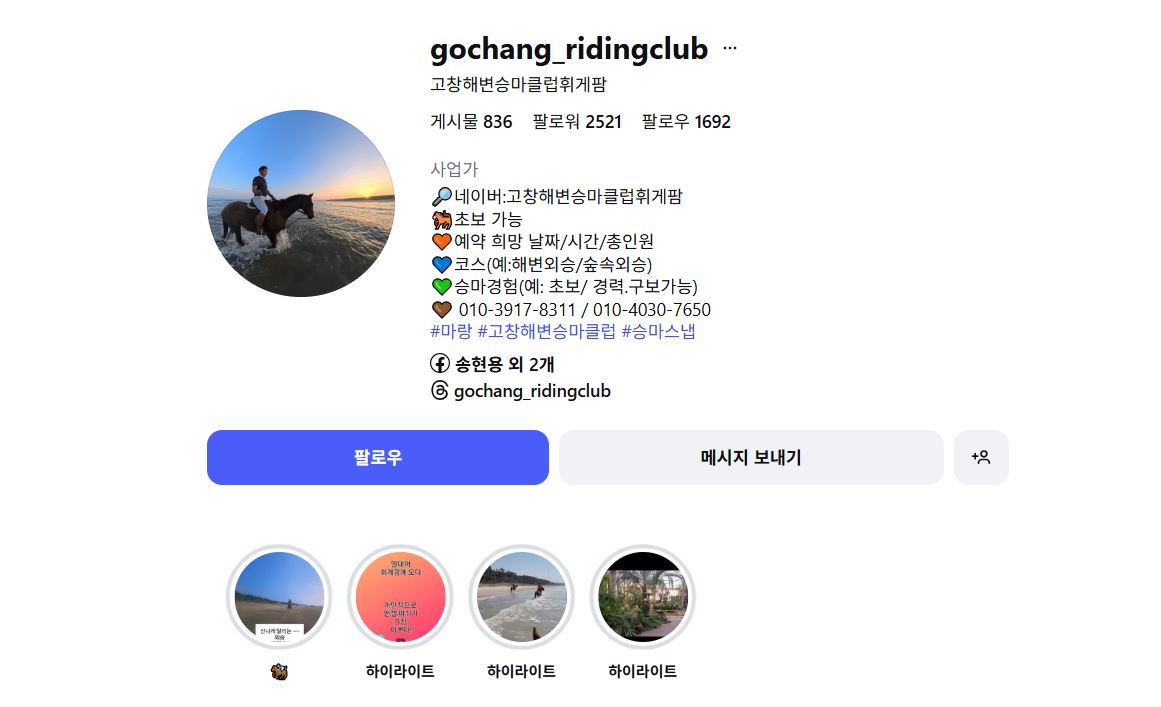Click the Facebook icon next to 송현용 외 2개
The width and height of the screenshot is (1161, 707).
[x=440, y=363]
